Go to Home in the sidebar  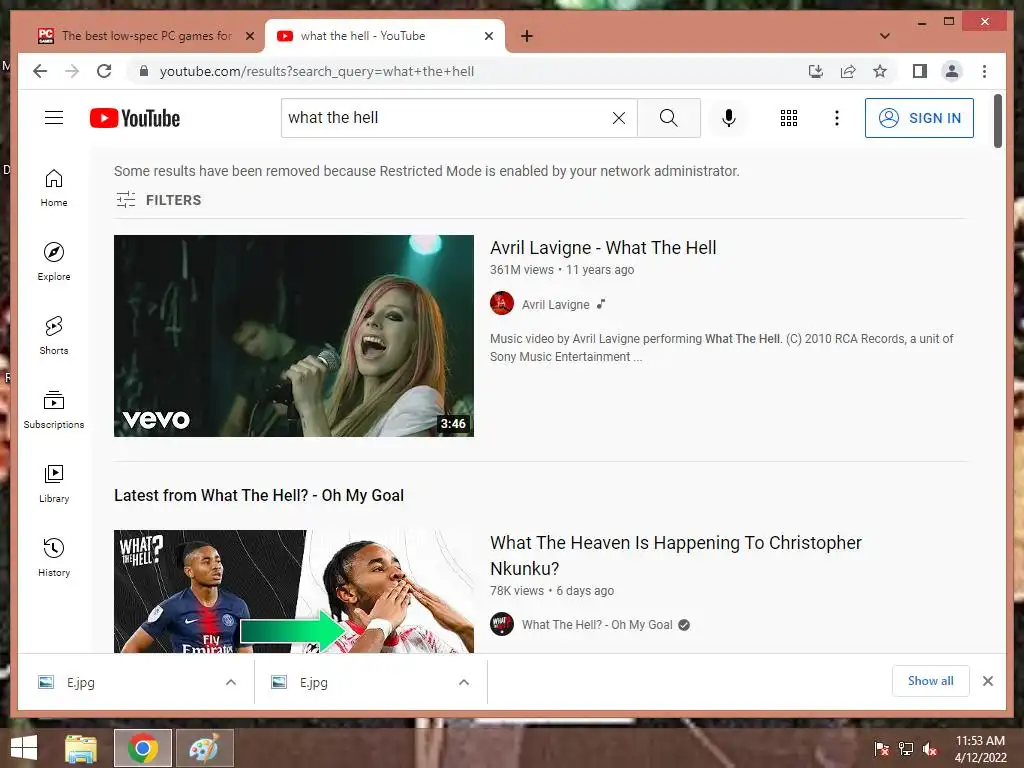[54, 188]
